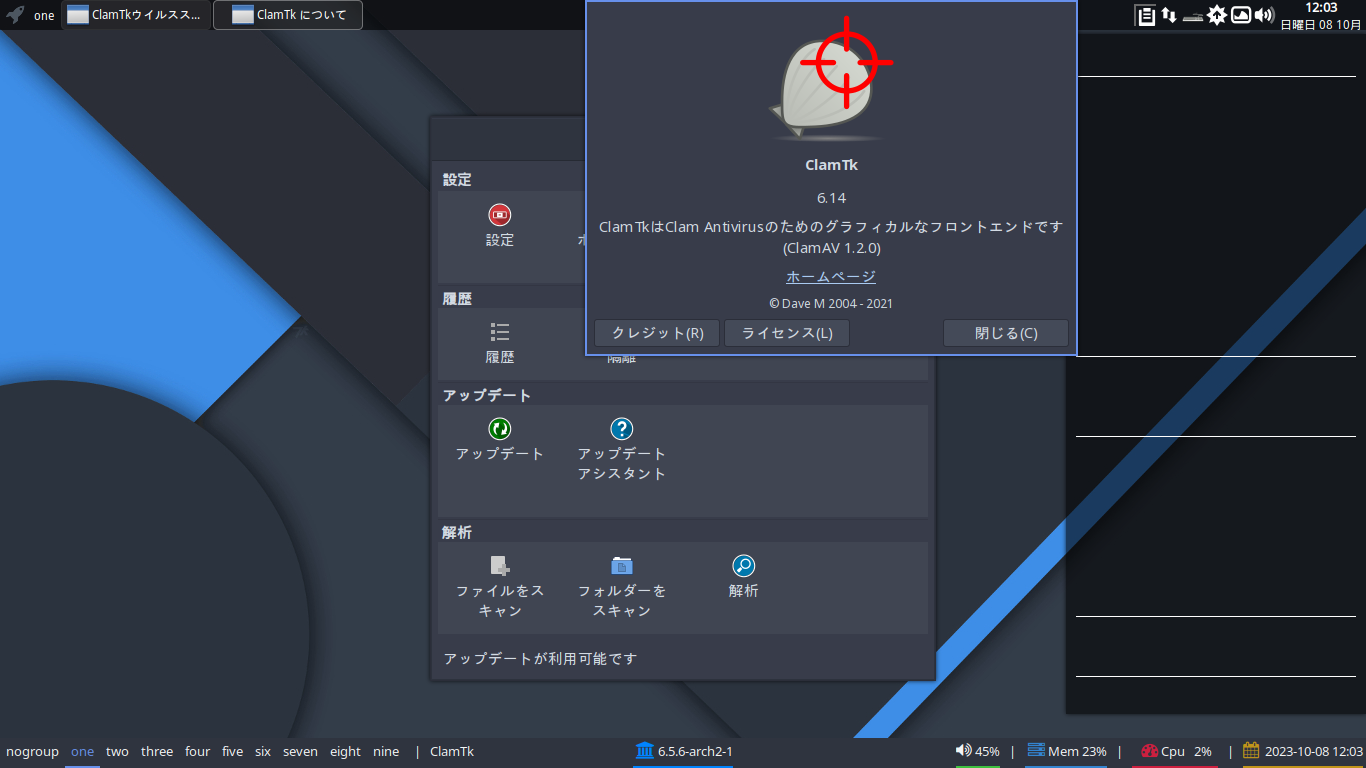Switch to workspace five
This screenshot has height=768, width=1366.
(232, 752)
